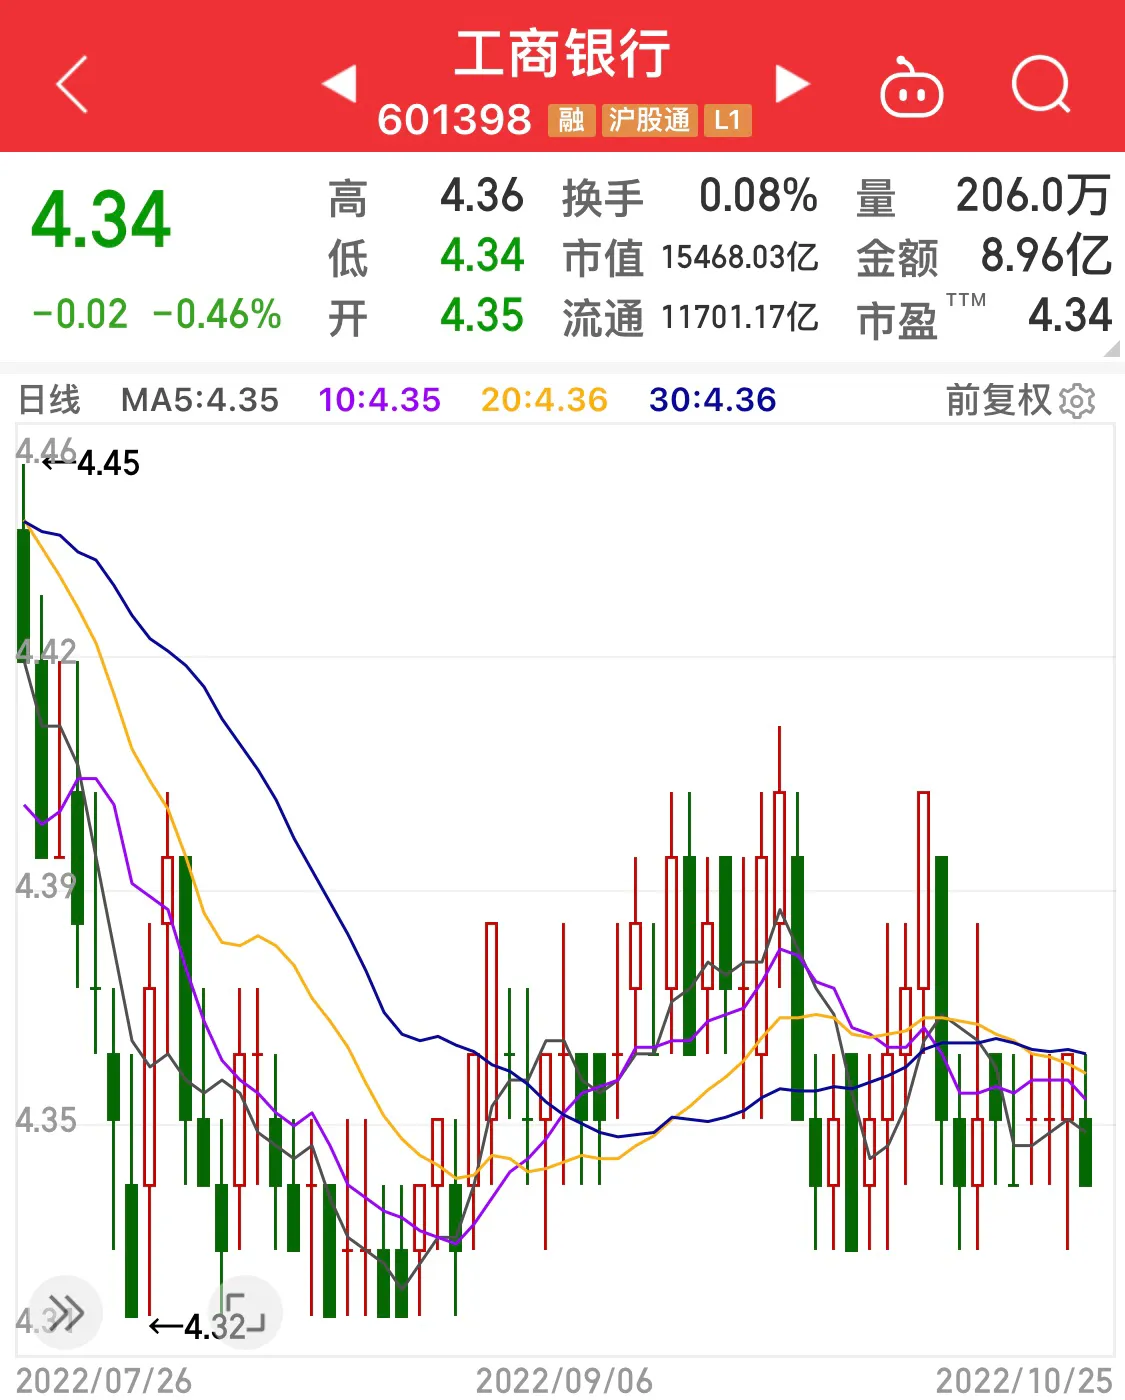This screenshot has height=1400, width=1125.
Task: Tap stock code 601398
Action: coord(455,120)
